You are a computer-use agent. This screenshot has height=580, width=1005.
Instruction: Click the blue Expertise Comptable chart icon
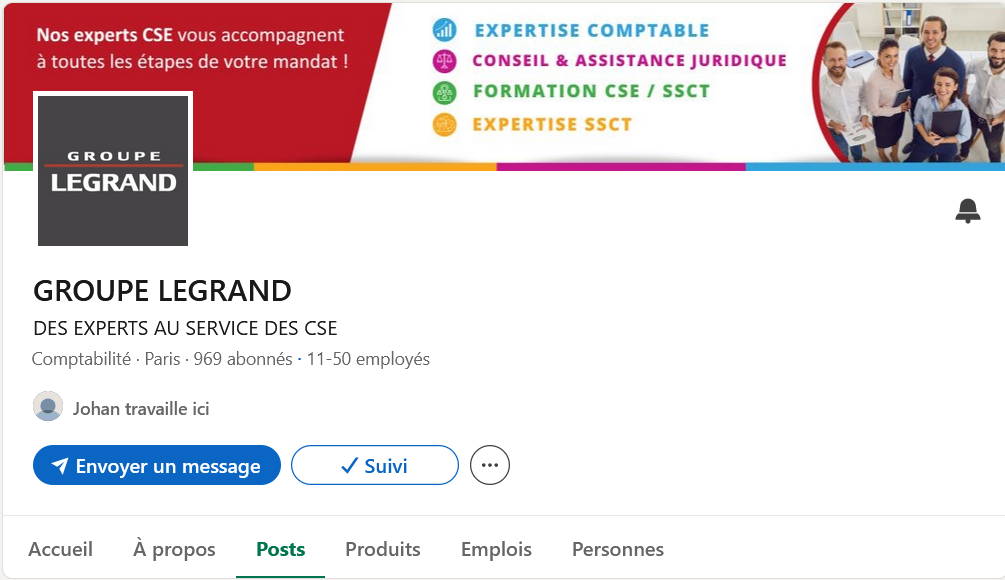point(444,29)
